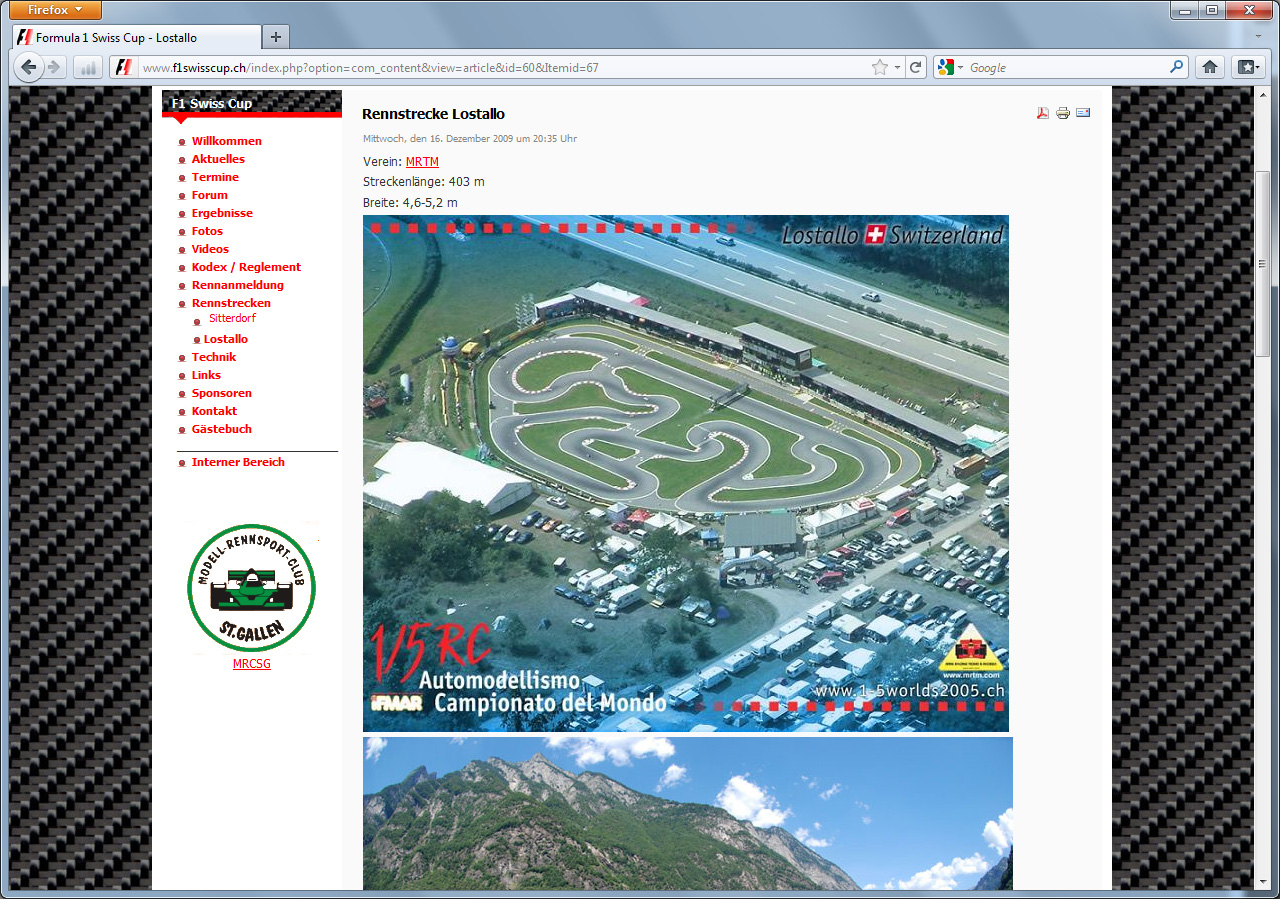Select the Sitterdorf submenu item
Image resolution: width=1280 pixels, height=899 pixels.
(x=232, y=318)
